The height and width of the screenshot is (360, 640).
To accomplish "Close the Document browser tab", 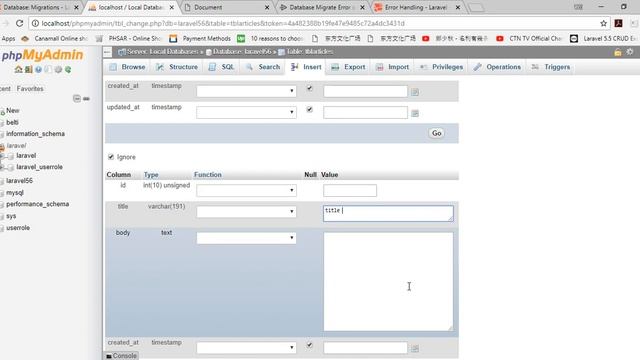I will coord(267,7).
